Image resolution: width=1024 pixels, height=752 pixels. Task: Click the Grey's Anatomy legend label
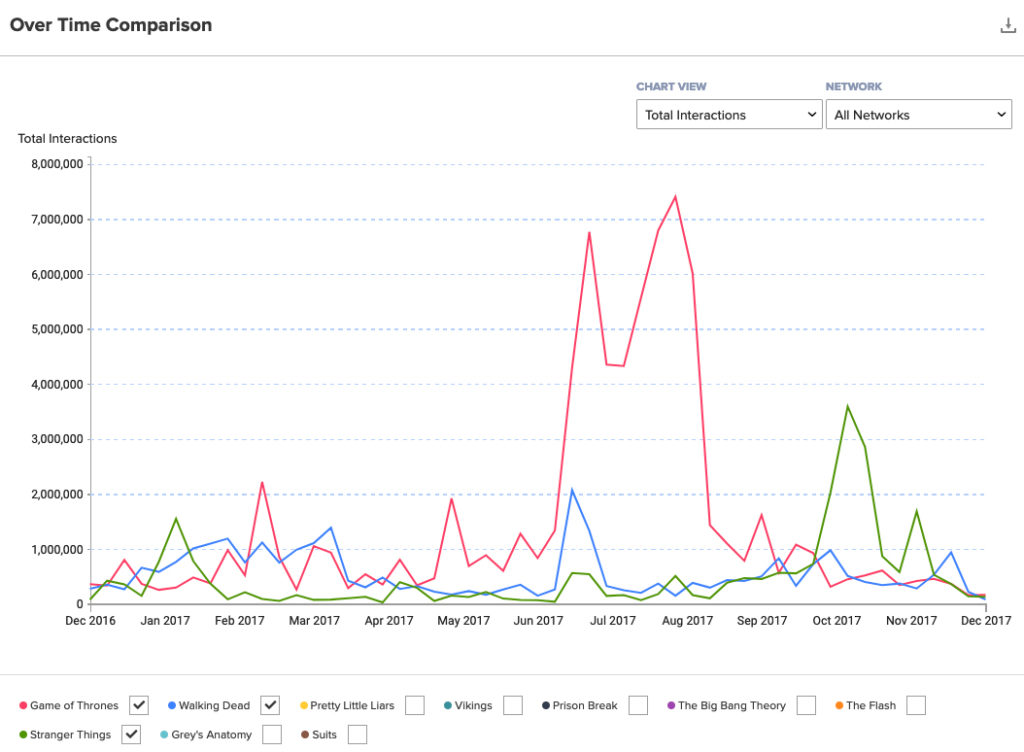[x=213, y=735]
